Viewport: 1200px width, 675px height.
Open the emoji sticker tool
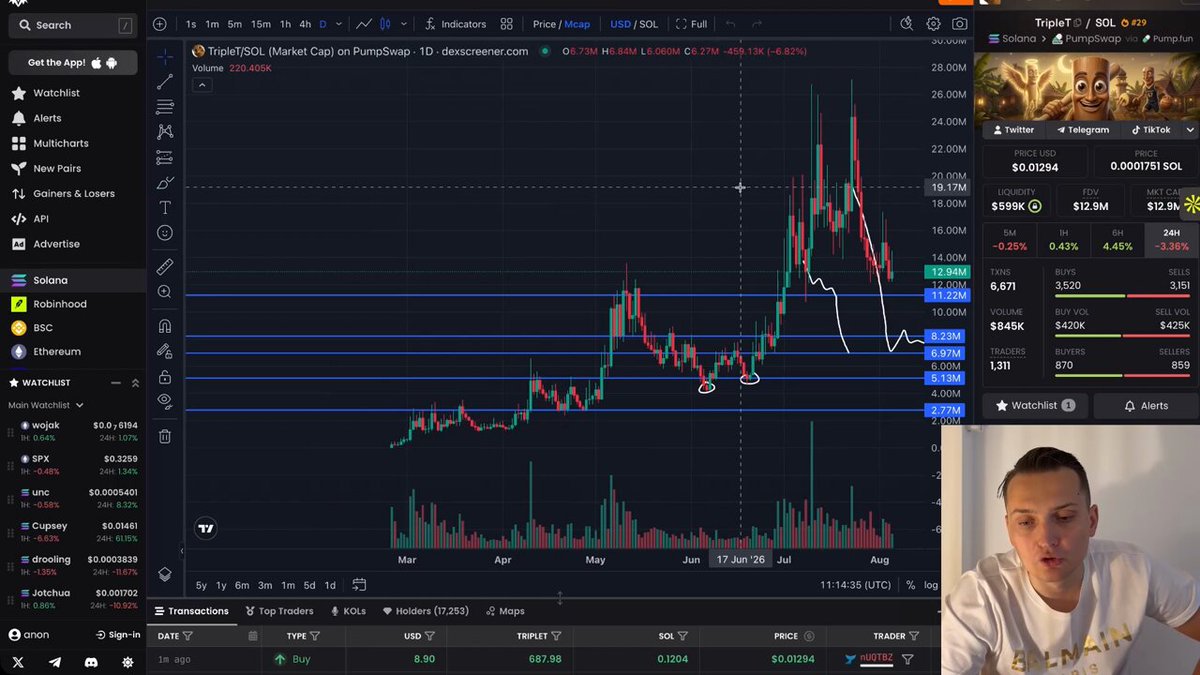tap(165, 233)
